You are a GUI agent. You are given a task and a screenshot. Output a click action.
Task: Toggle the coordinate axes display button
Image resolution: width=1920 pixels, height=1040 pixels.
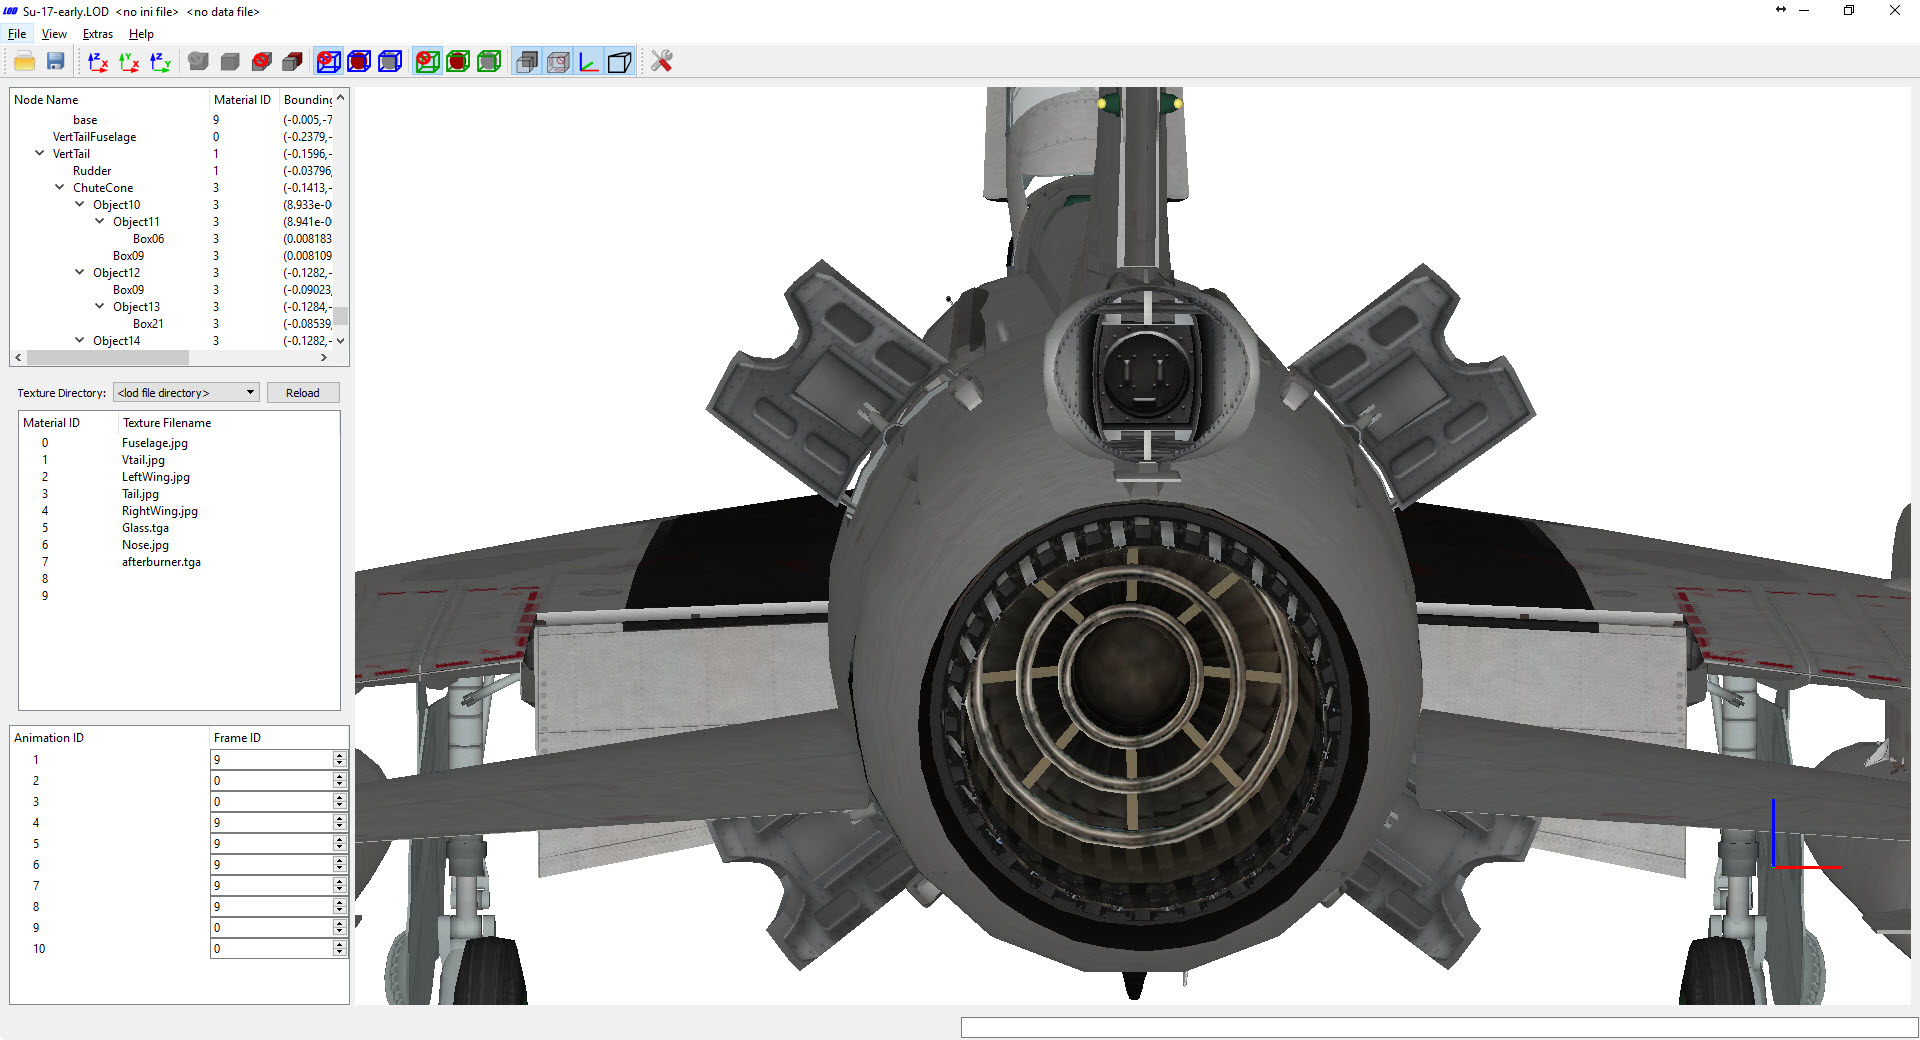[589, 62]
